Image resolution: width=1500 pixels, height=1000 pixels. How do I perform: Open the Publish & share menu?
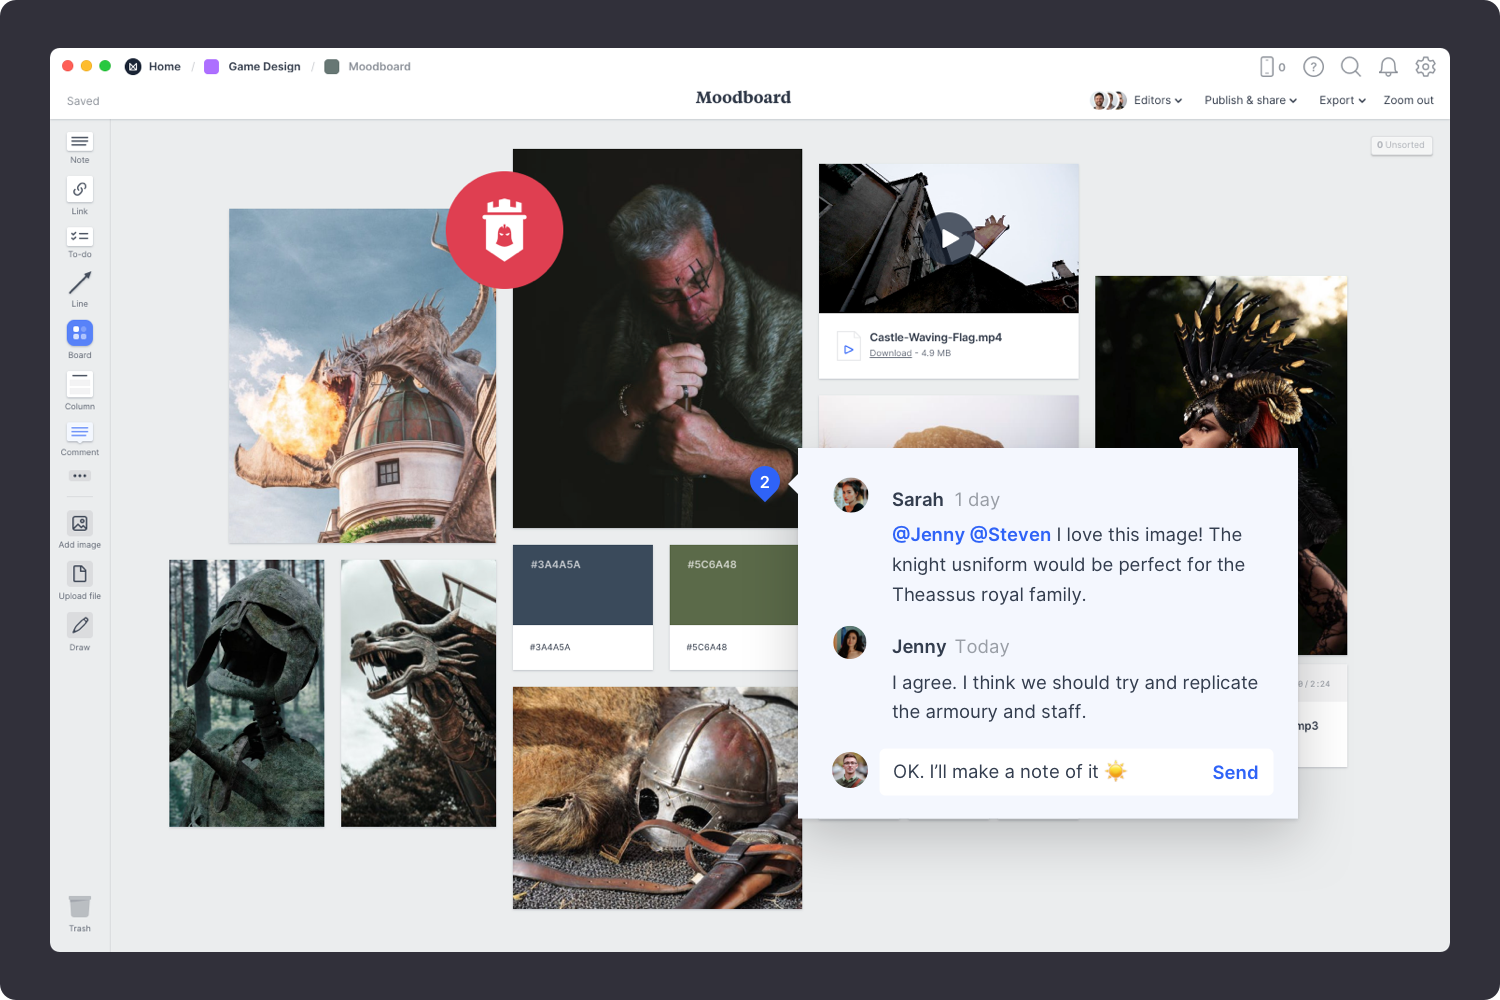point(1249,100)
